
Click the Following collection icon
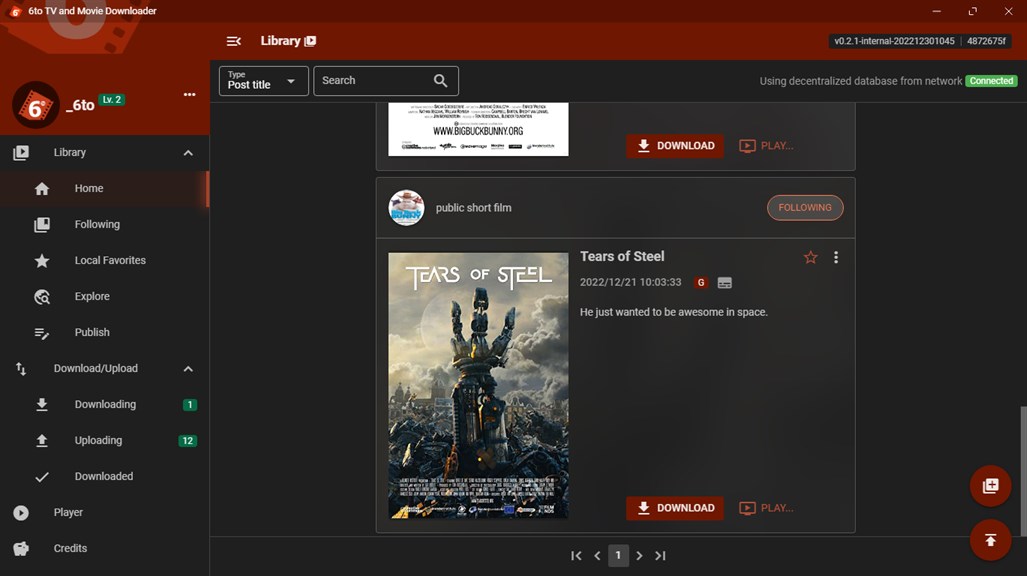[42, 225]
